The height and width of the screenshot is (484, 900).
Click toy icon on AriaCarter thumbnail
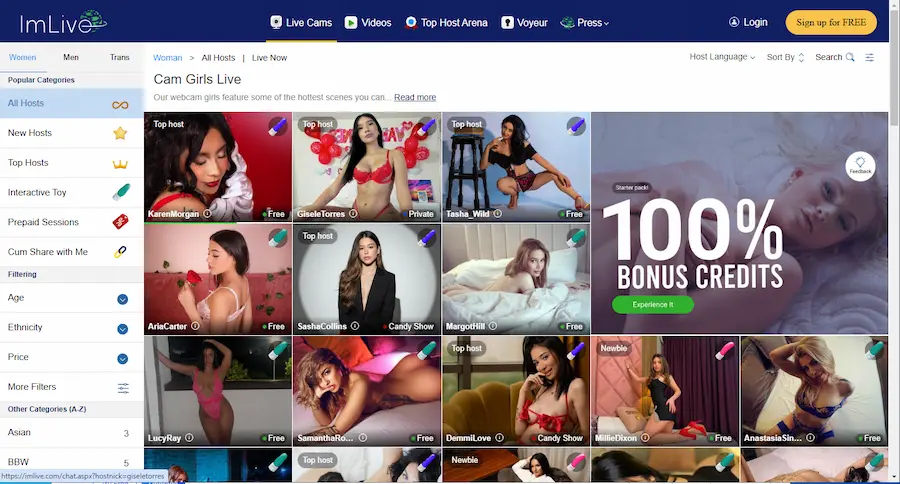[x=278, y=238]
